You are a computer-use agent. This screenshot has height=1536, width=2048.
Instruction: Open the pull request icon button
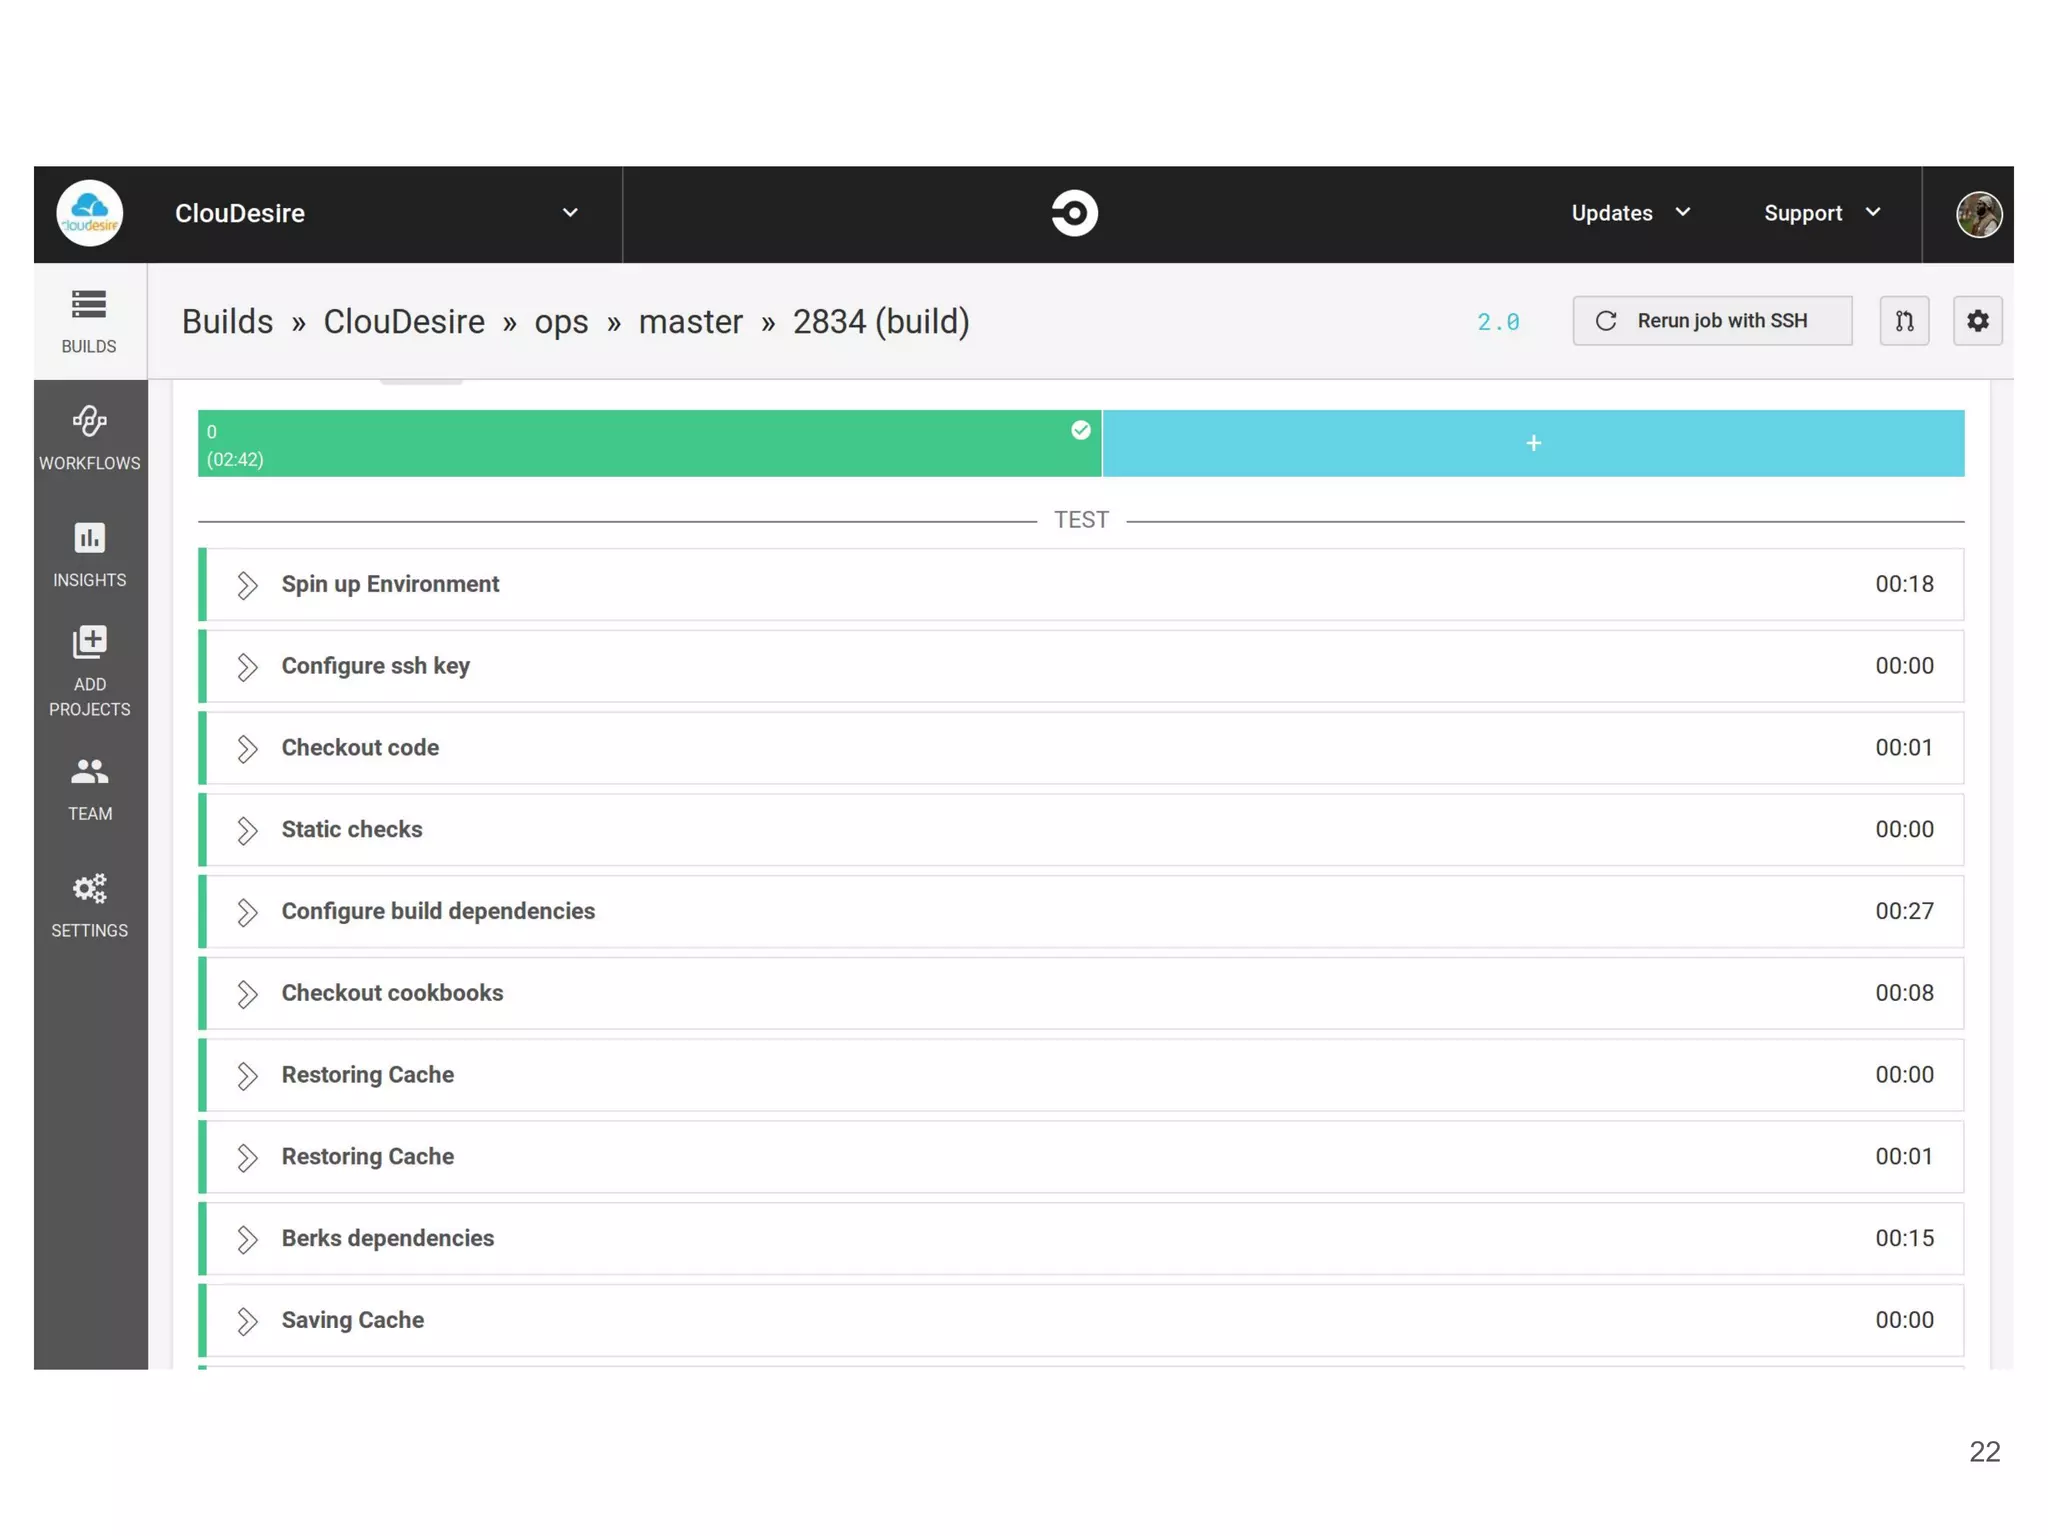click(x=1903, y=321)
